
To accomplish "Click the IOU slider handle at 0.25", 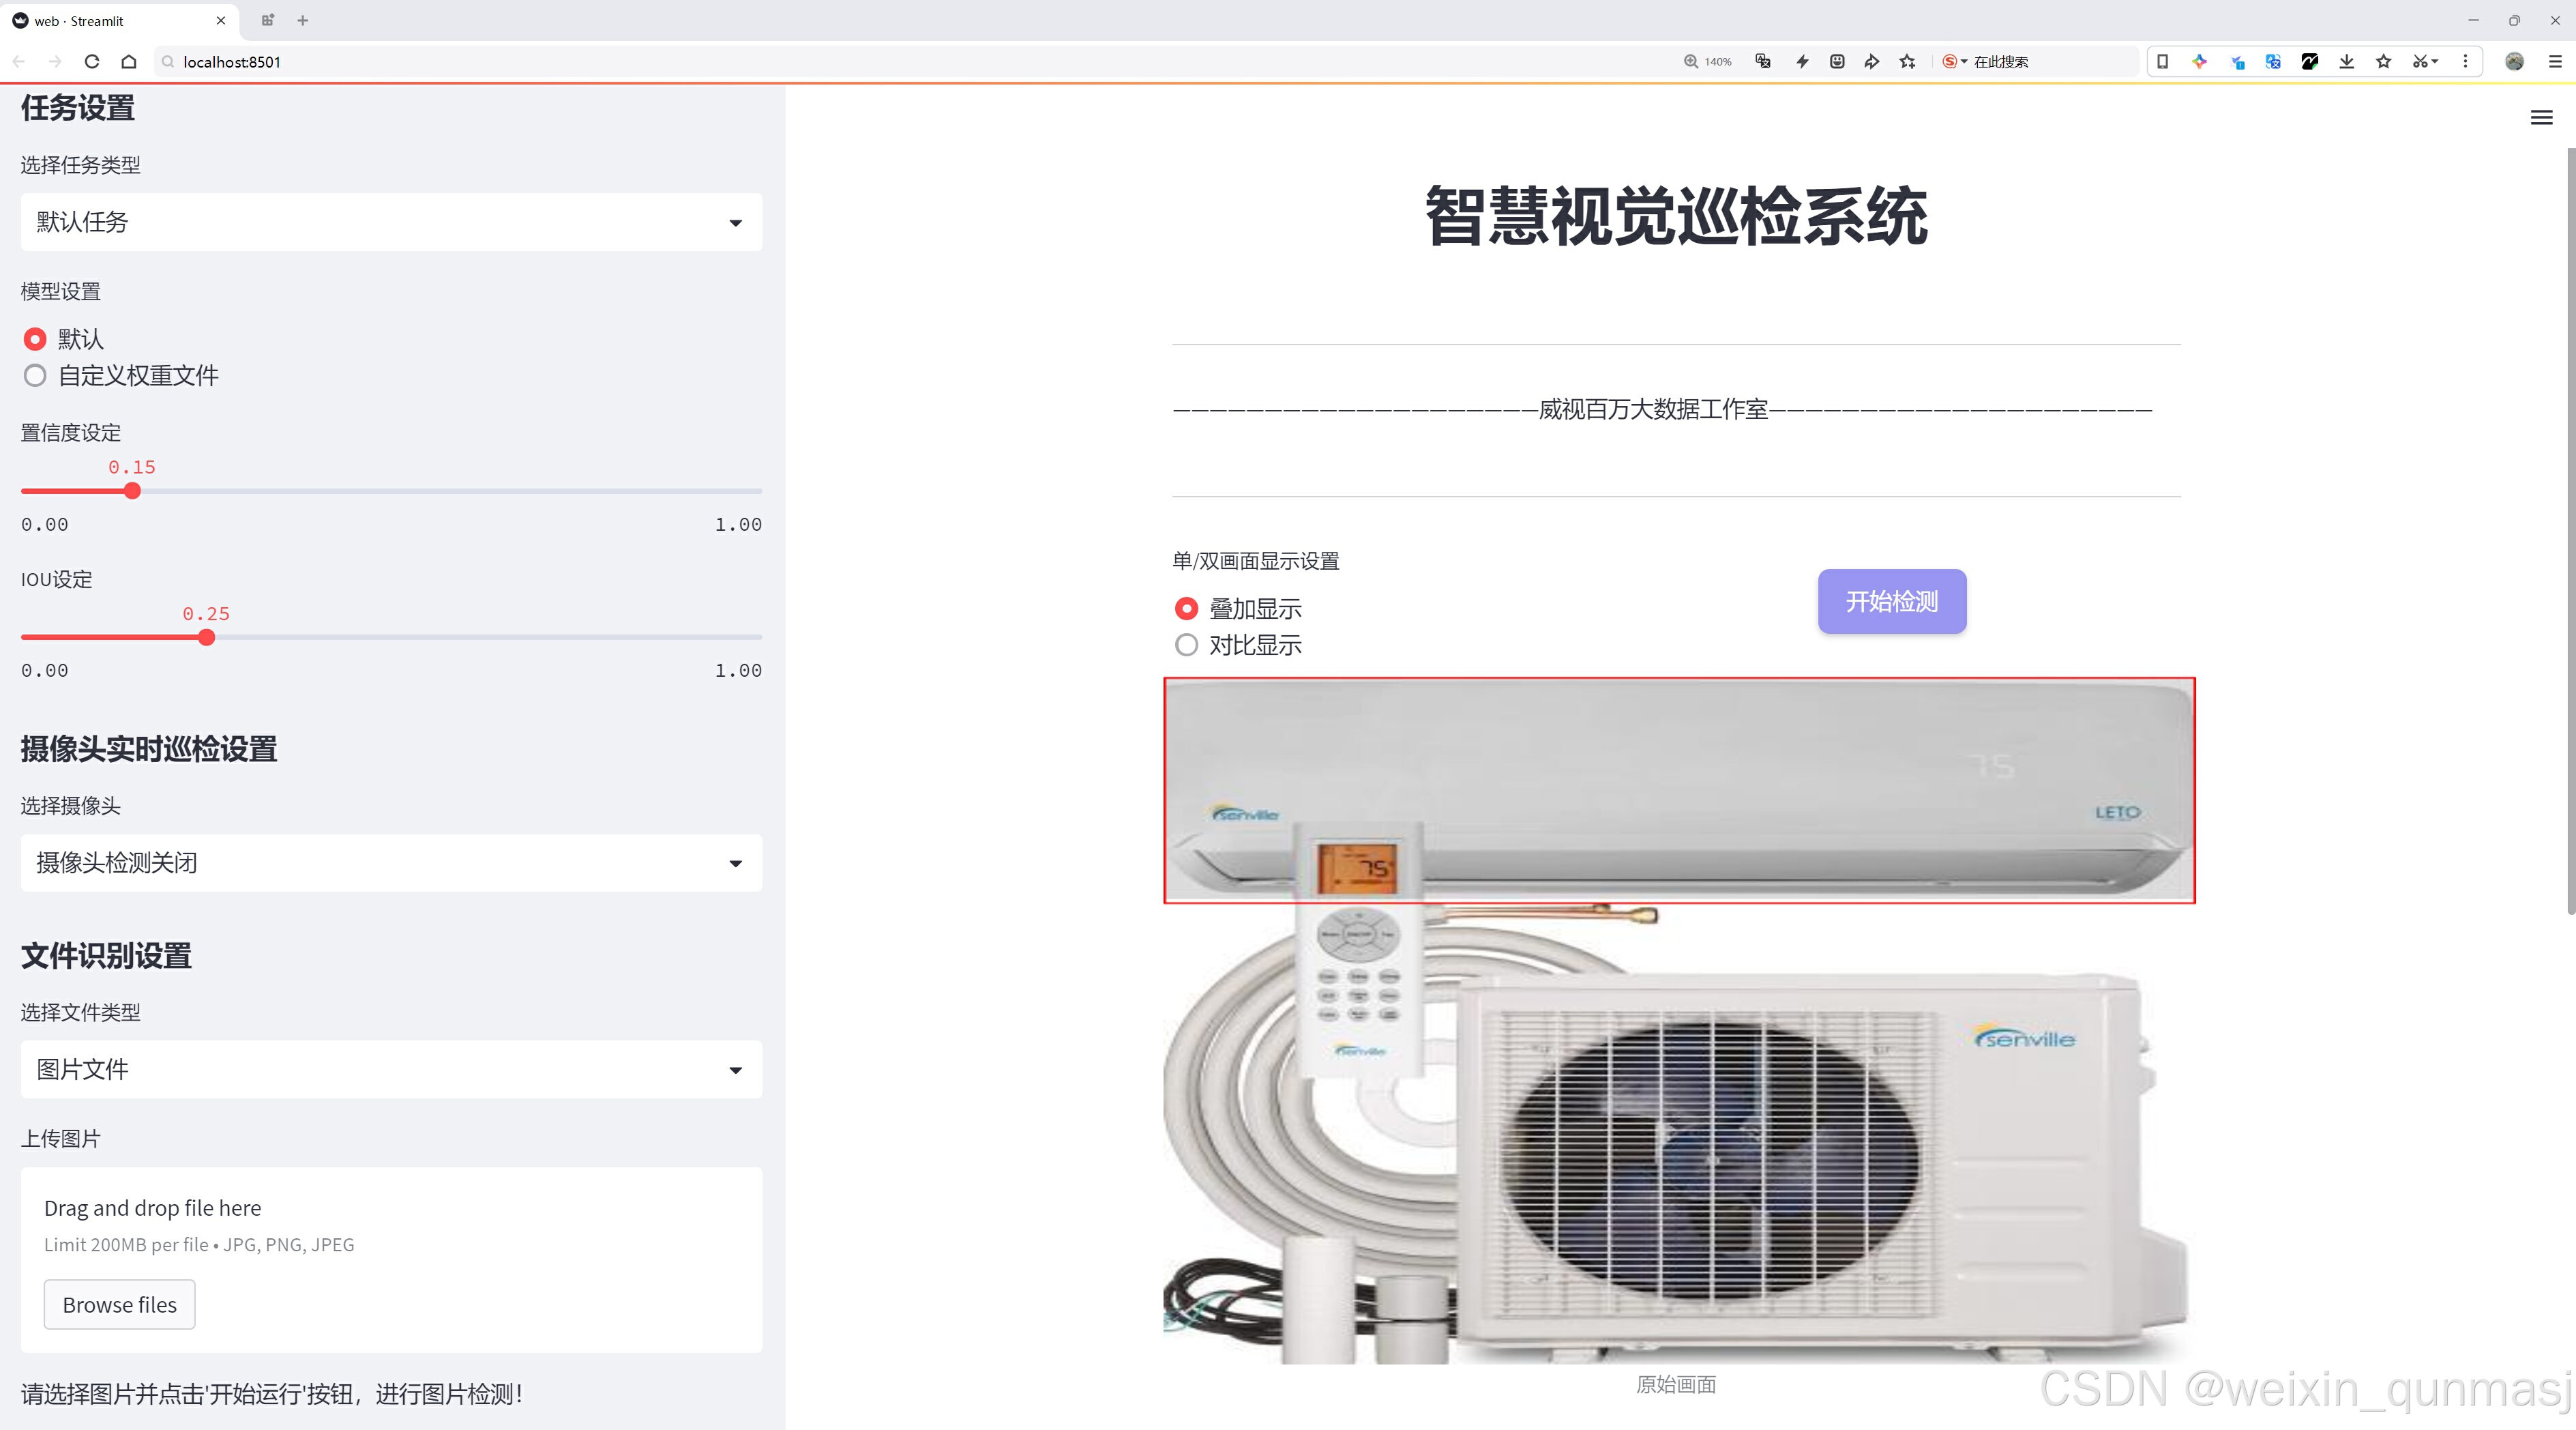I will point(206,638).
